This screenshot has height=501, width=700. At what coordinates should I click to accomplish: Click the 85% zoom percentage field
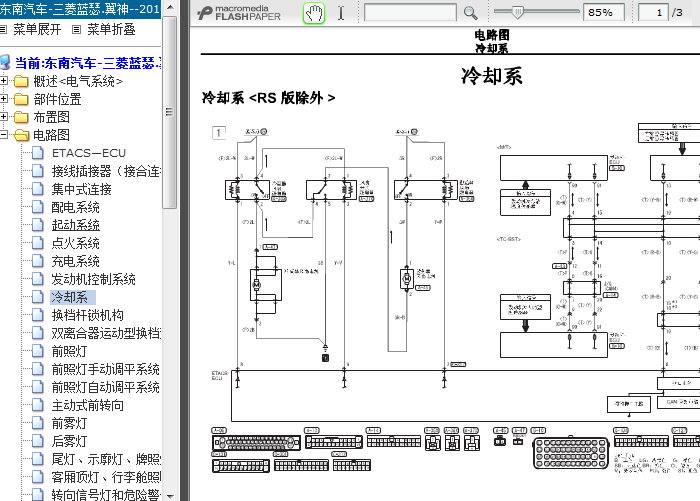tap(604, 13)
